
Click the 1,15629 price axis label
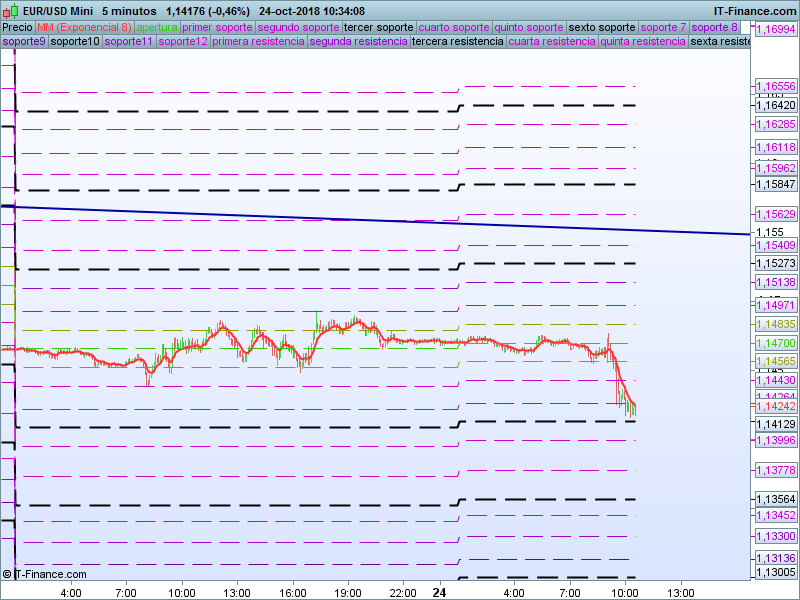pos(775,215)
